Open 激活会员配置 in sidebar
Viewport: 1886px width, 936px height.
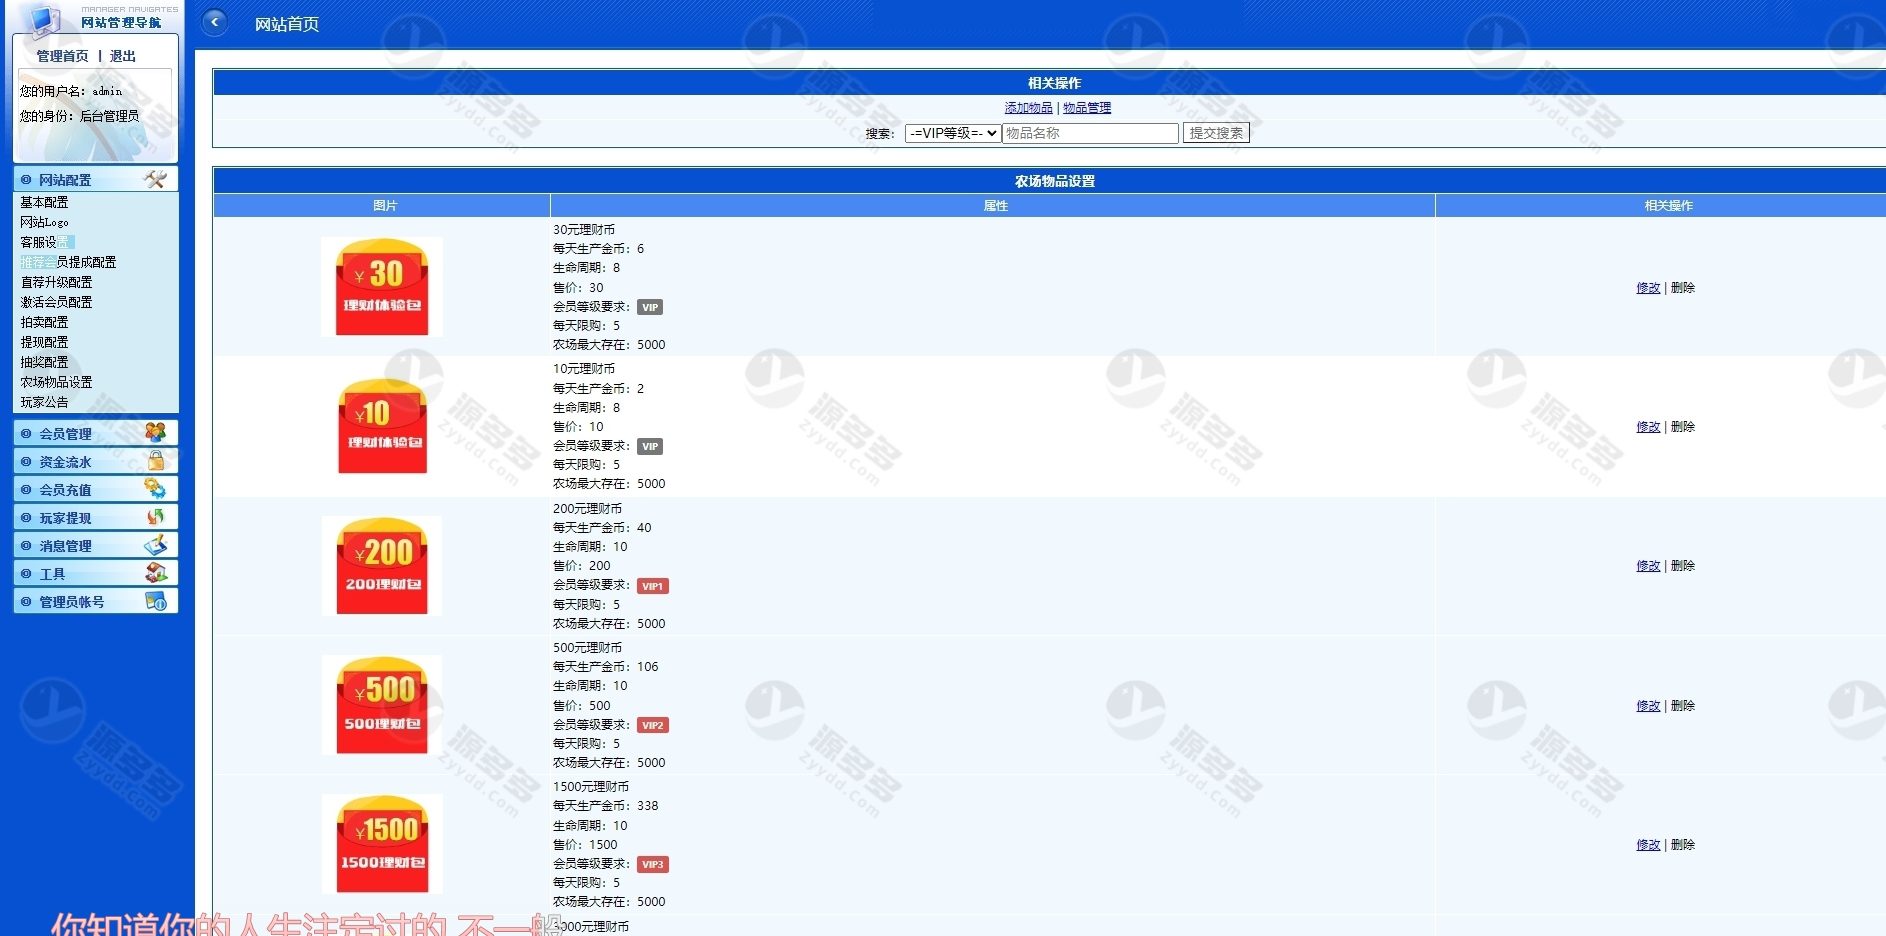tap(56, 302)
